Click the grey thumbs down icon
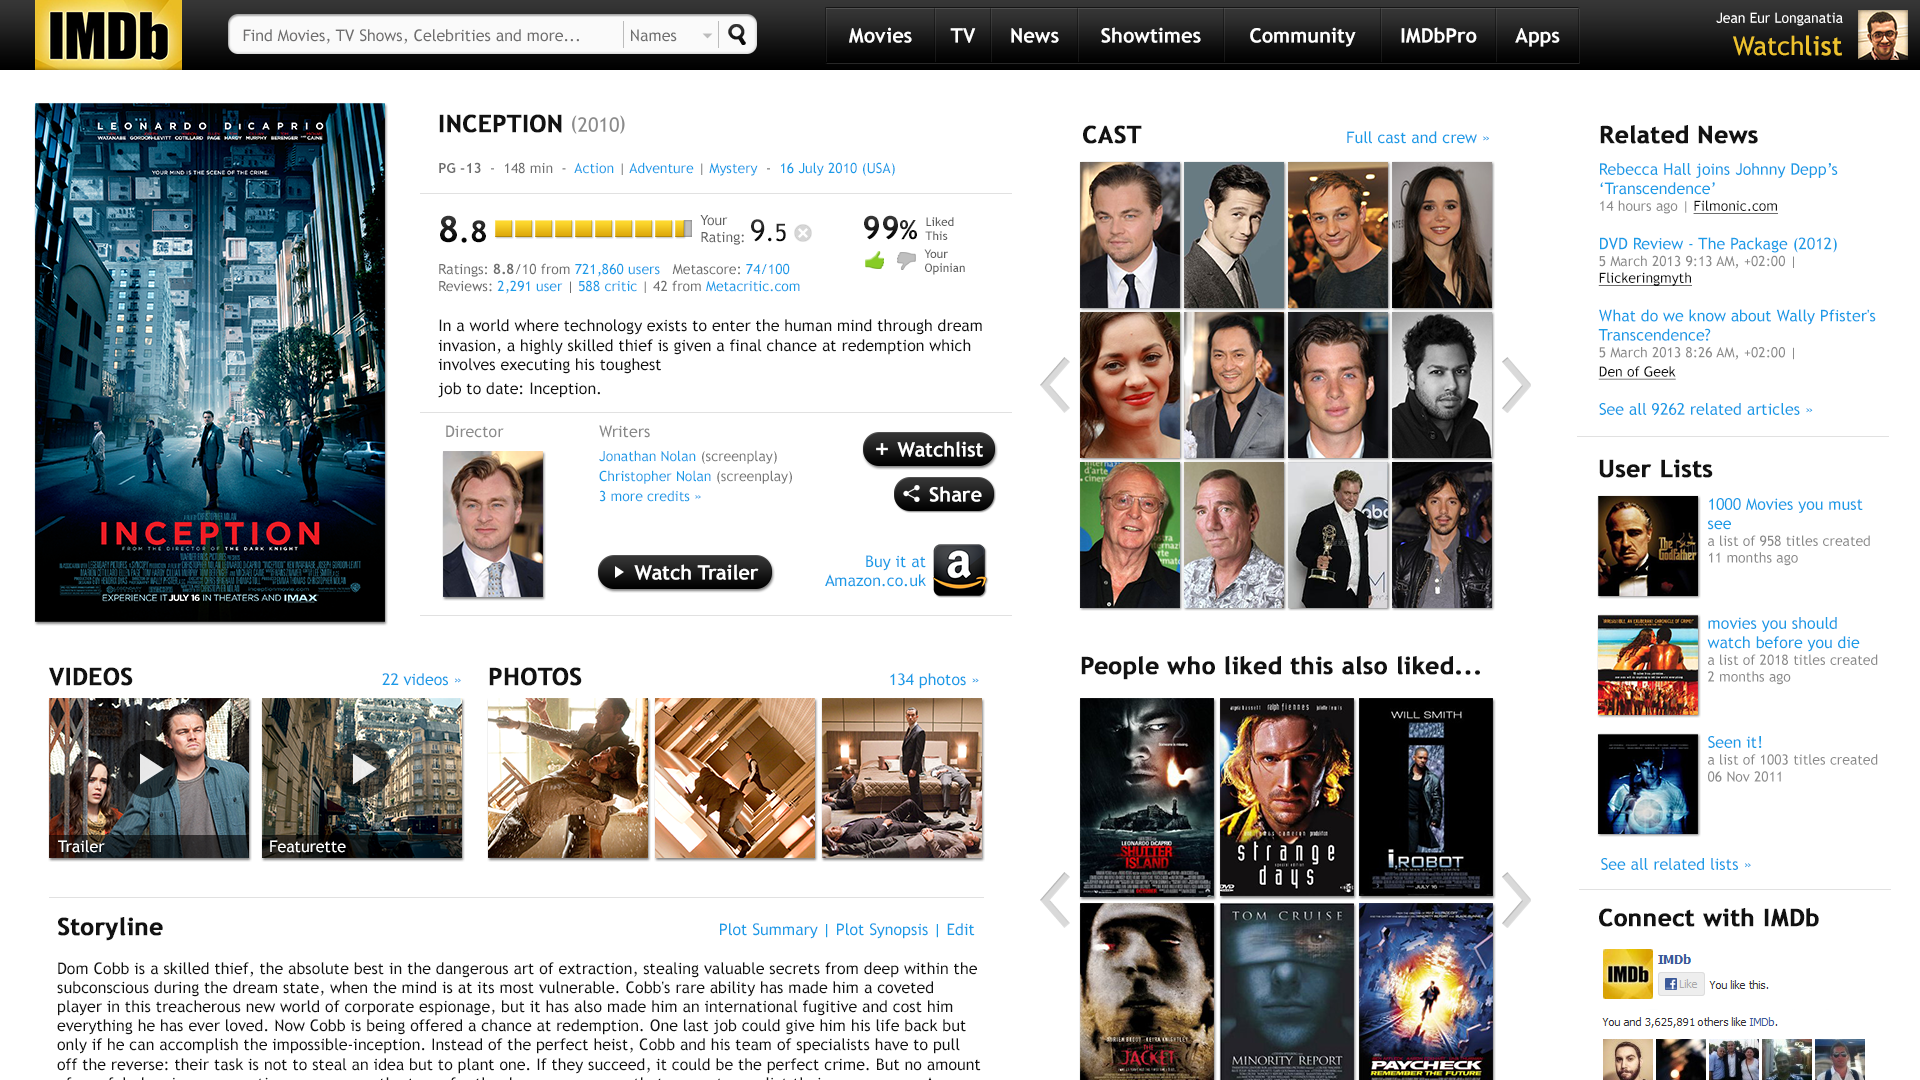Image resolution: width=1920 pixels, height=1080 pixels. 906,261
